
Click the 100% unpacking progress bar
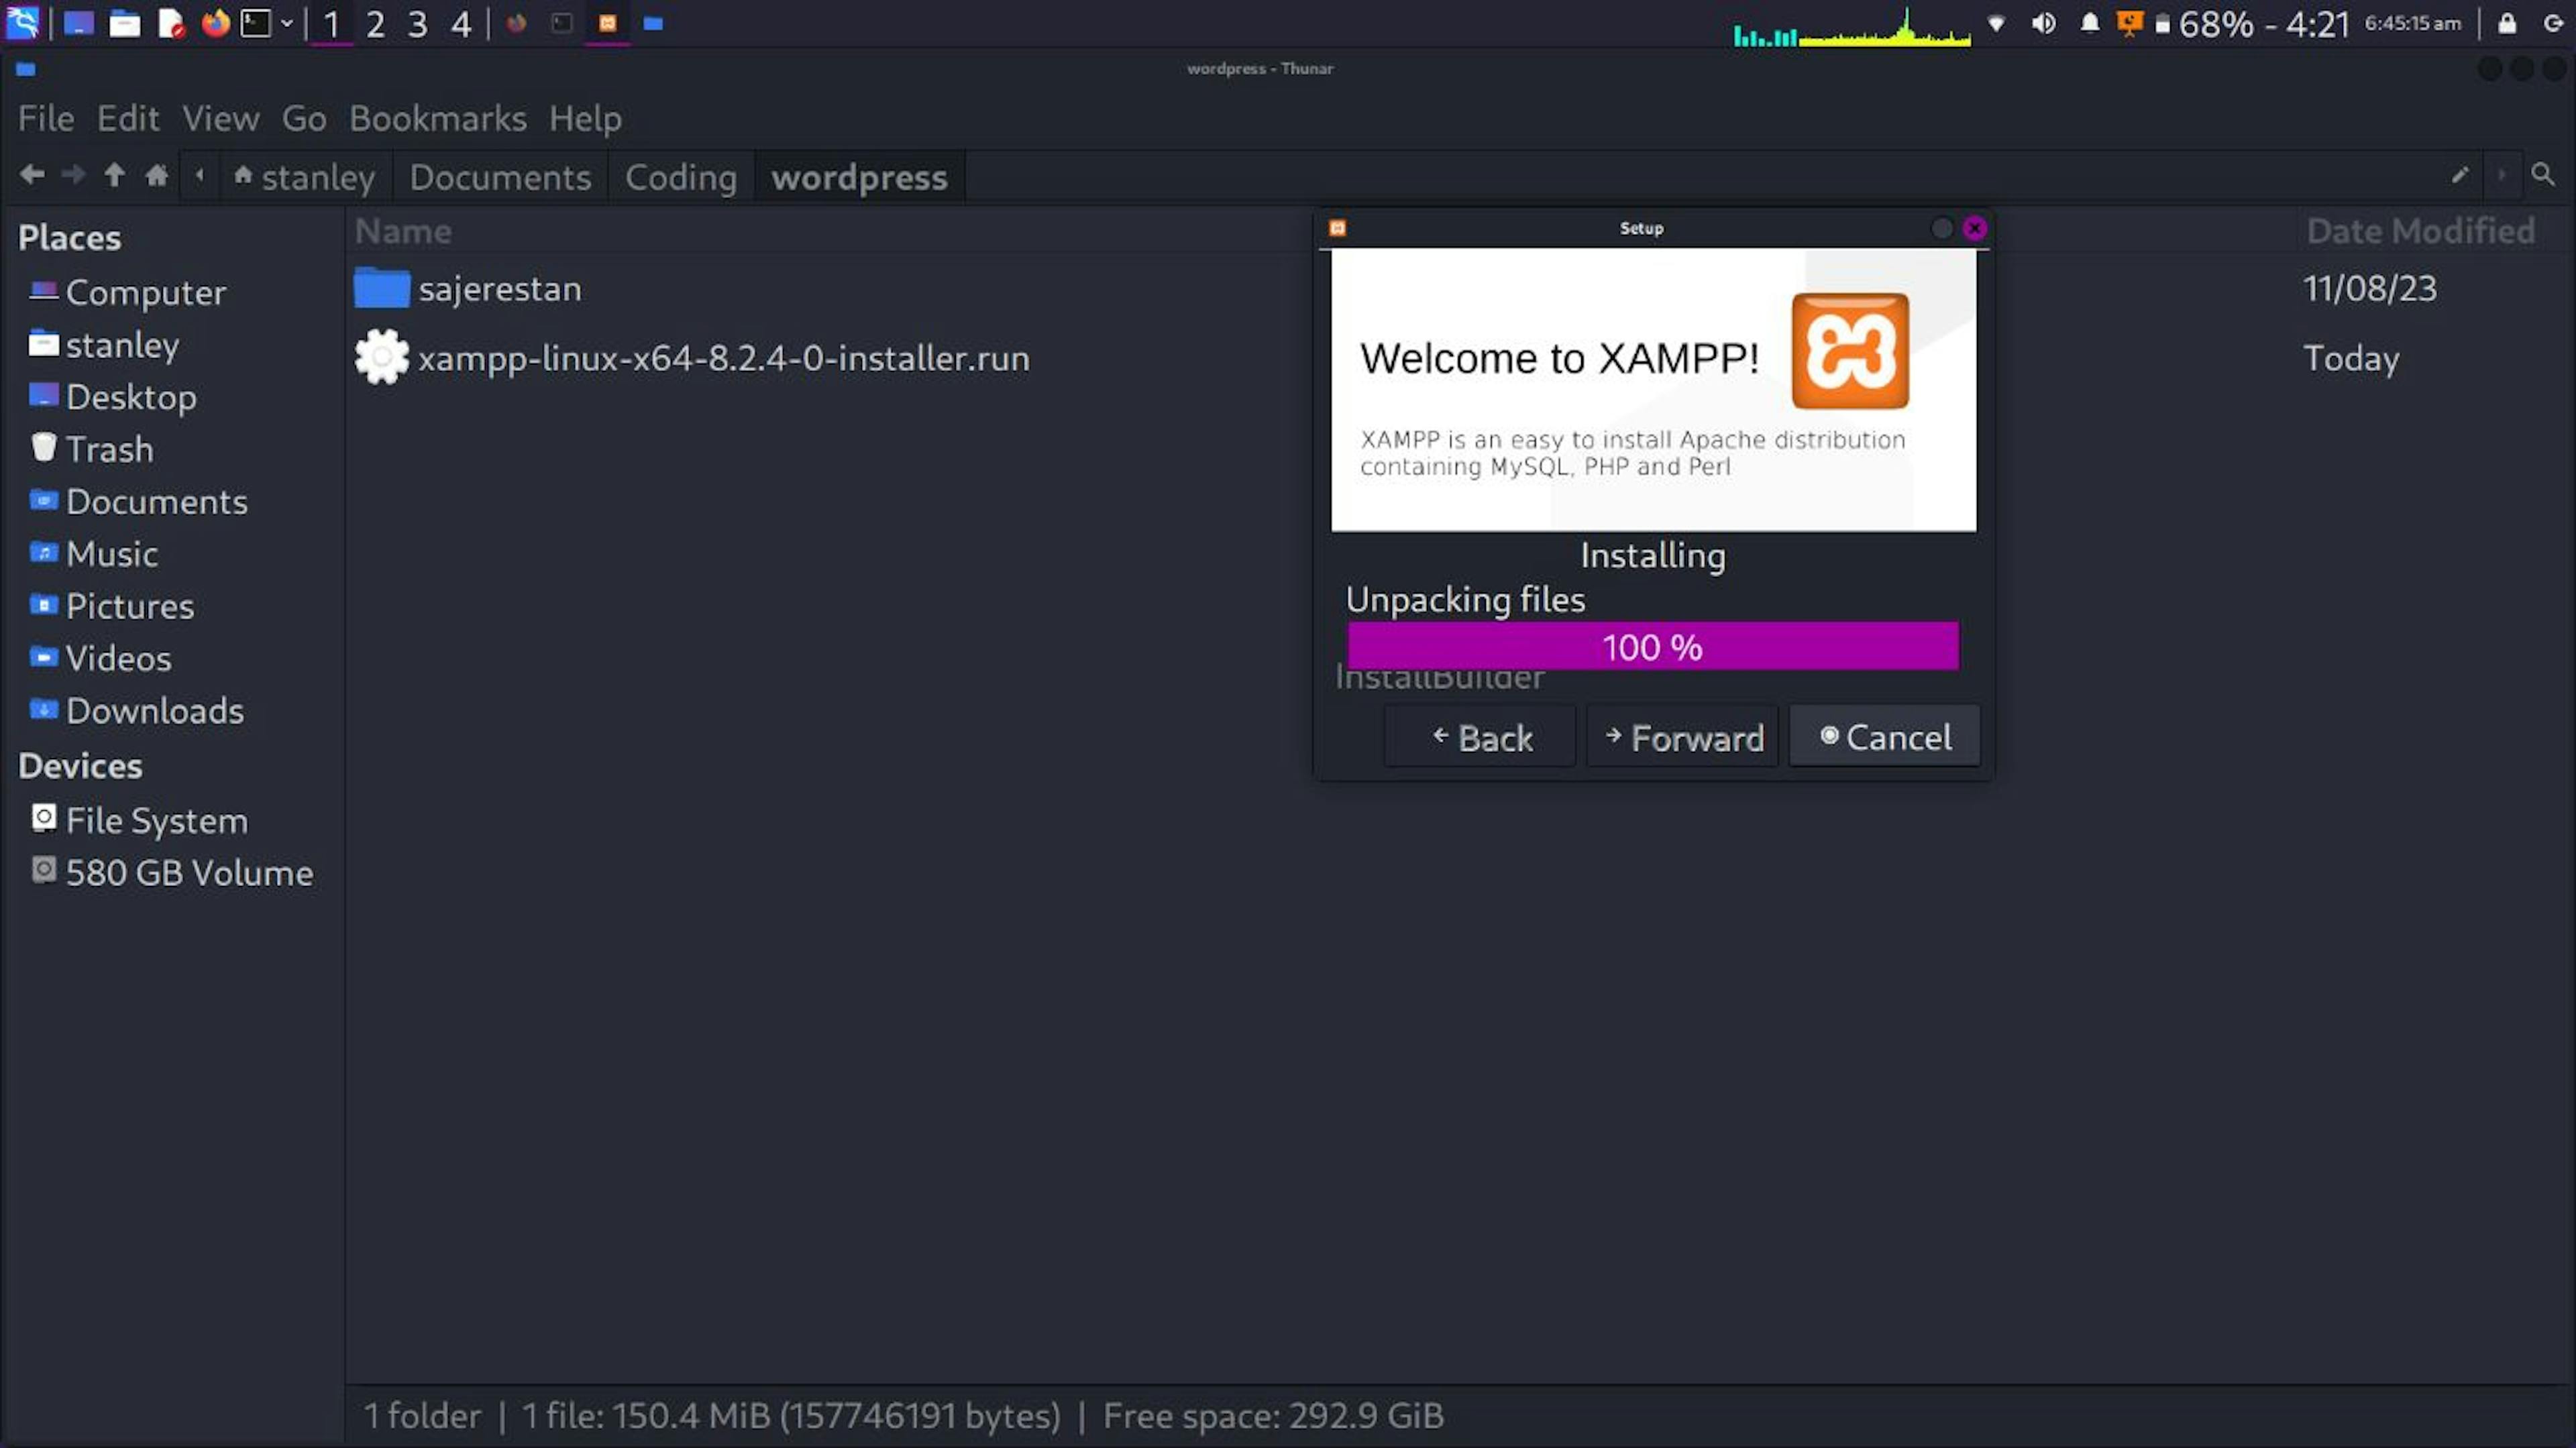(x=1653, y=646)
